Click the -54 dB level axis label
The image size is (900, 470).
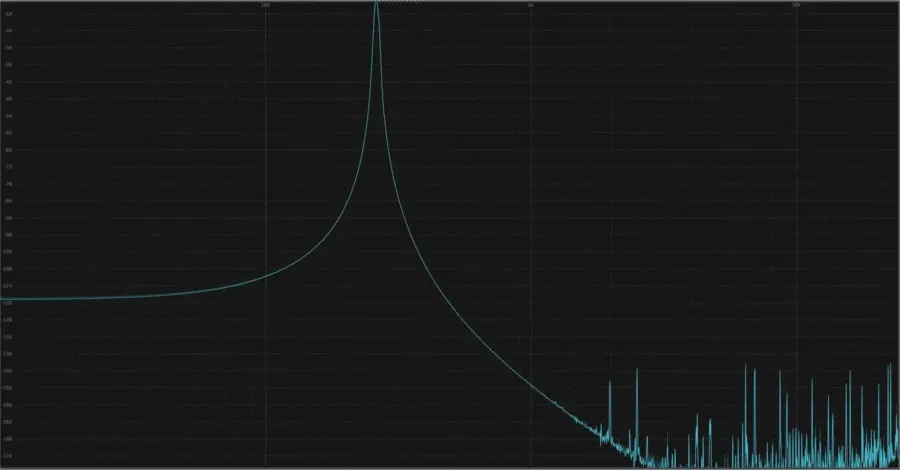(9, 116)
